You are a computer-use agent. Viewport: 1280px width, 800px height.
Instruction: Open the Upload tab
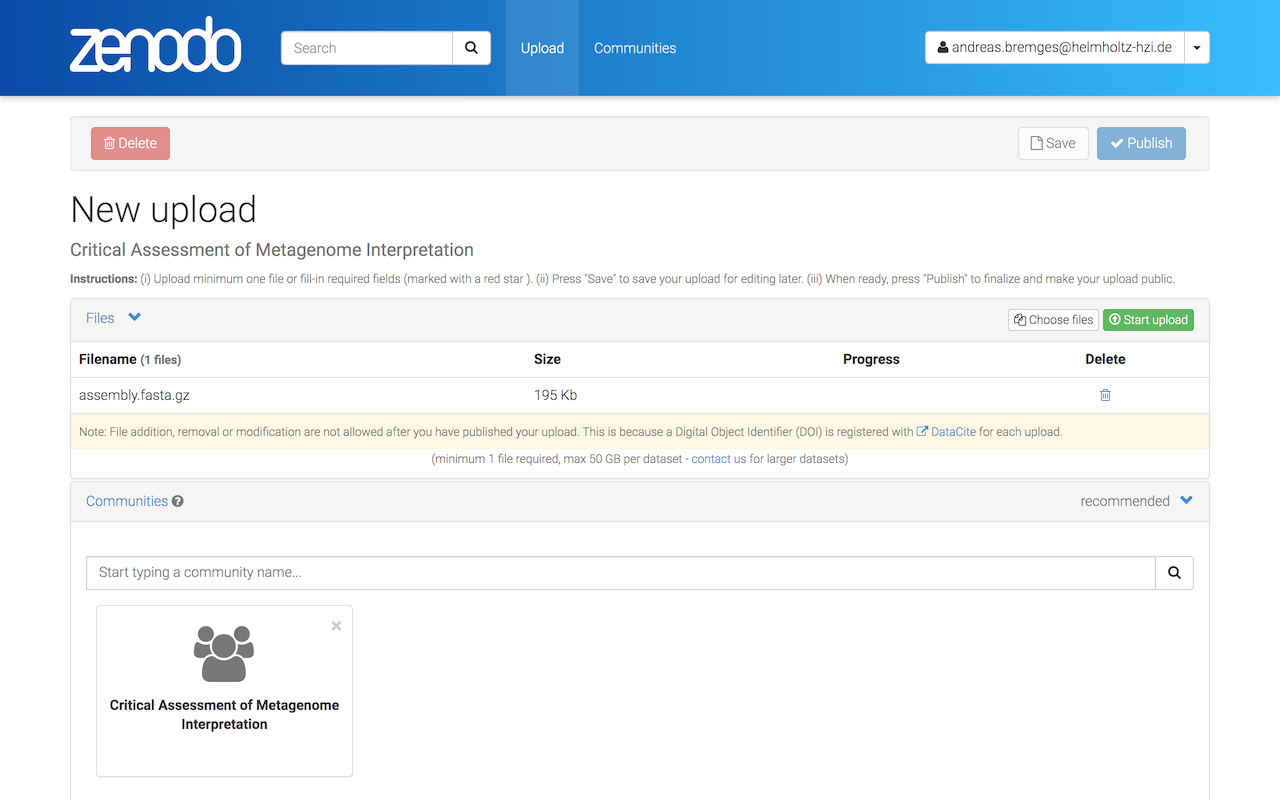point(542,48)
